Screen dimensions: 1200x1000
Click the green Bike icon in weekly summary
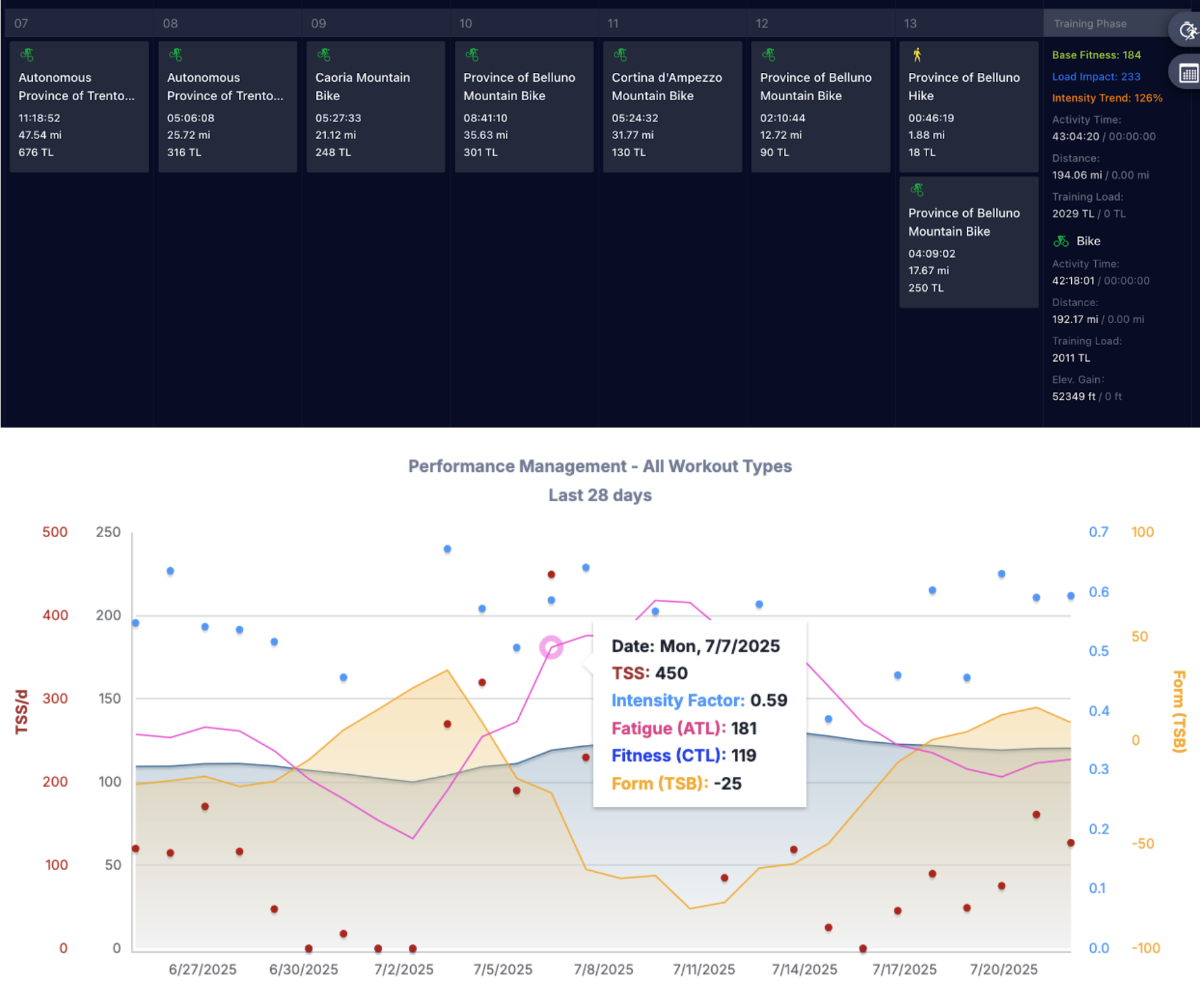coord(1061,241)
